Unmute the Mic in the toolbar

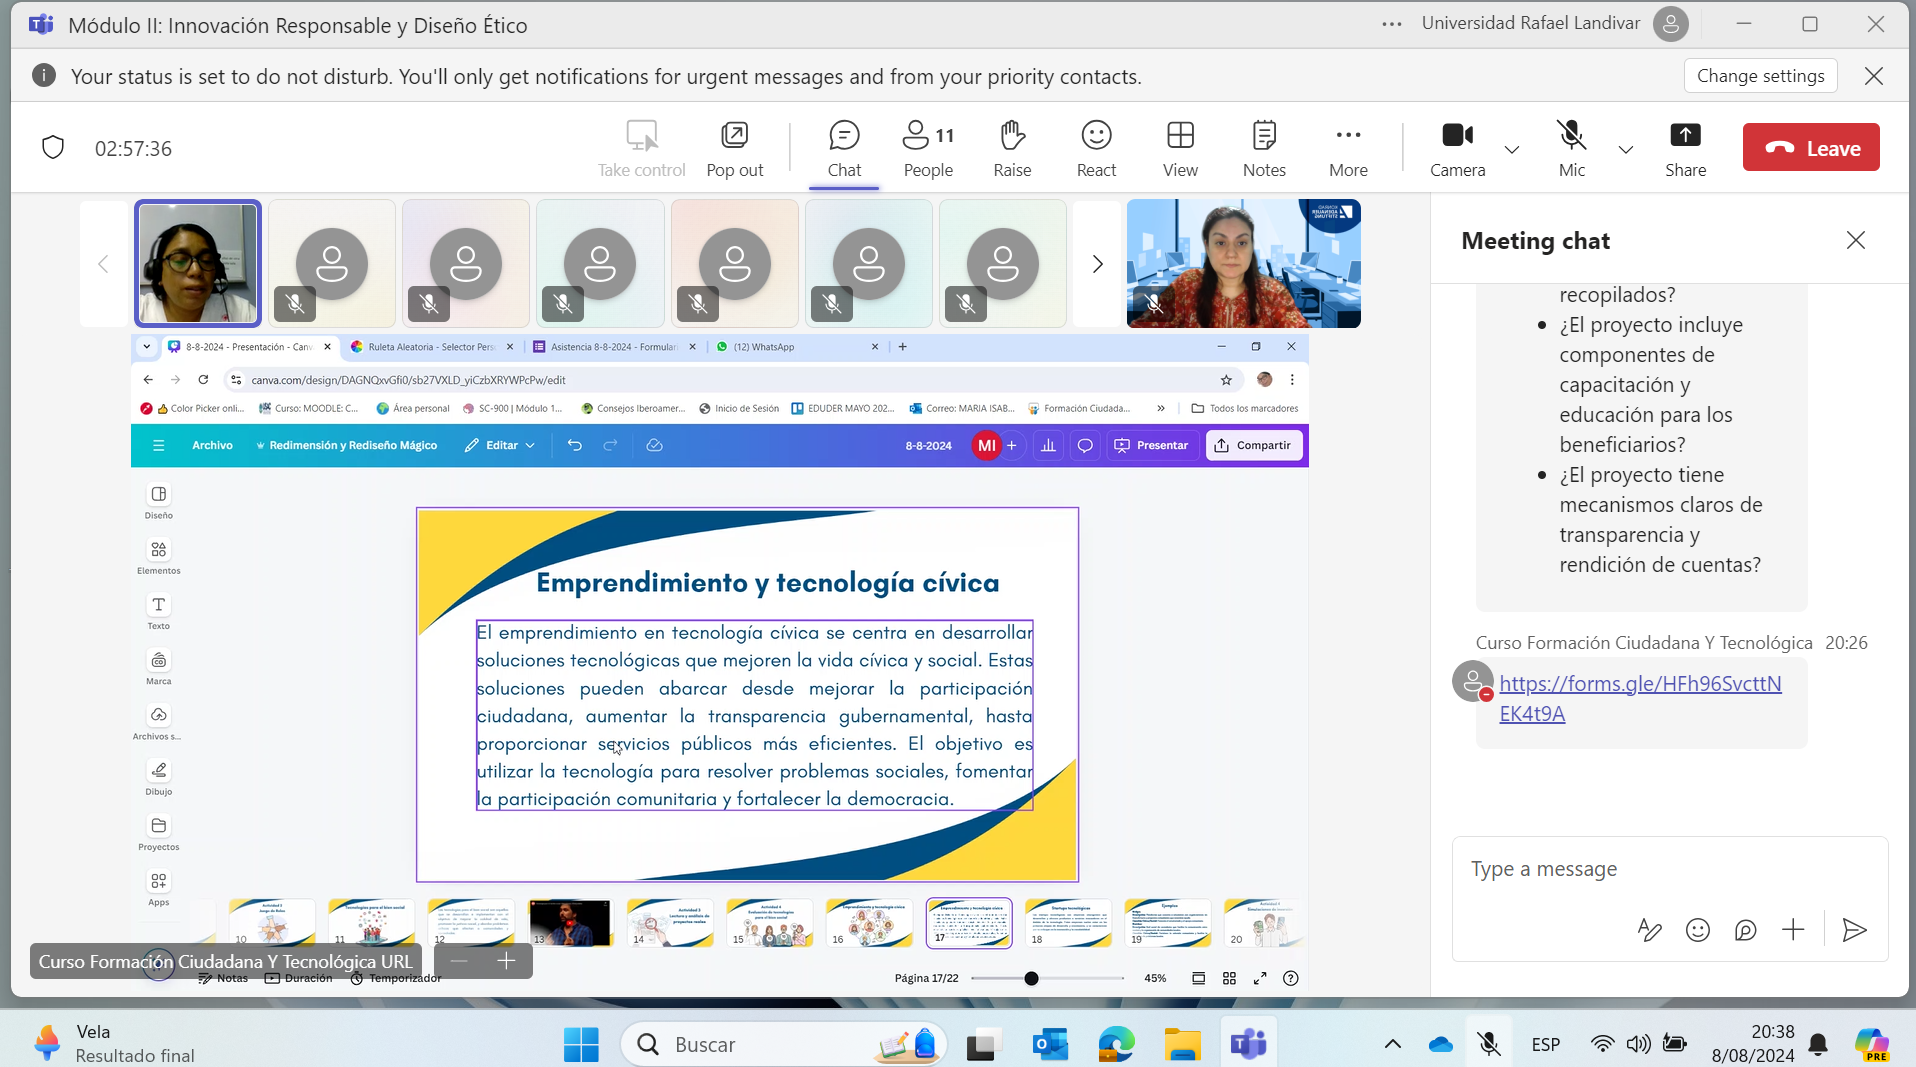(x=1571, y=148)
